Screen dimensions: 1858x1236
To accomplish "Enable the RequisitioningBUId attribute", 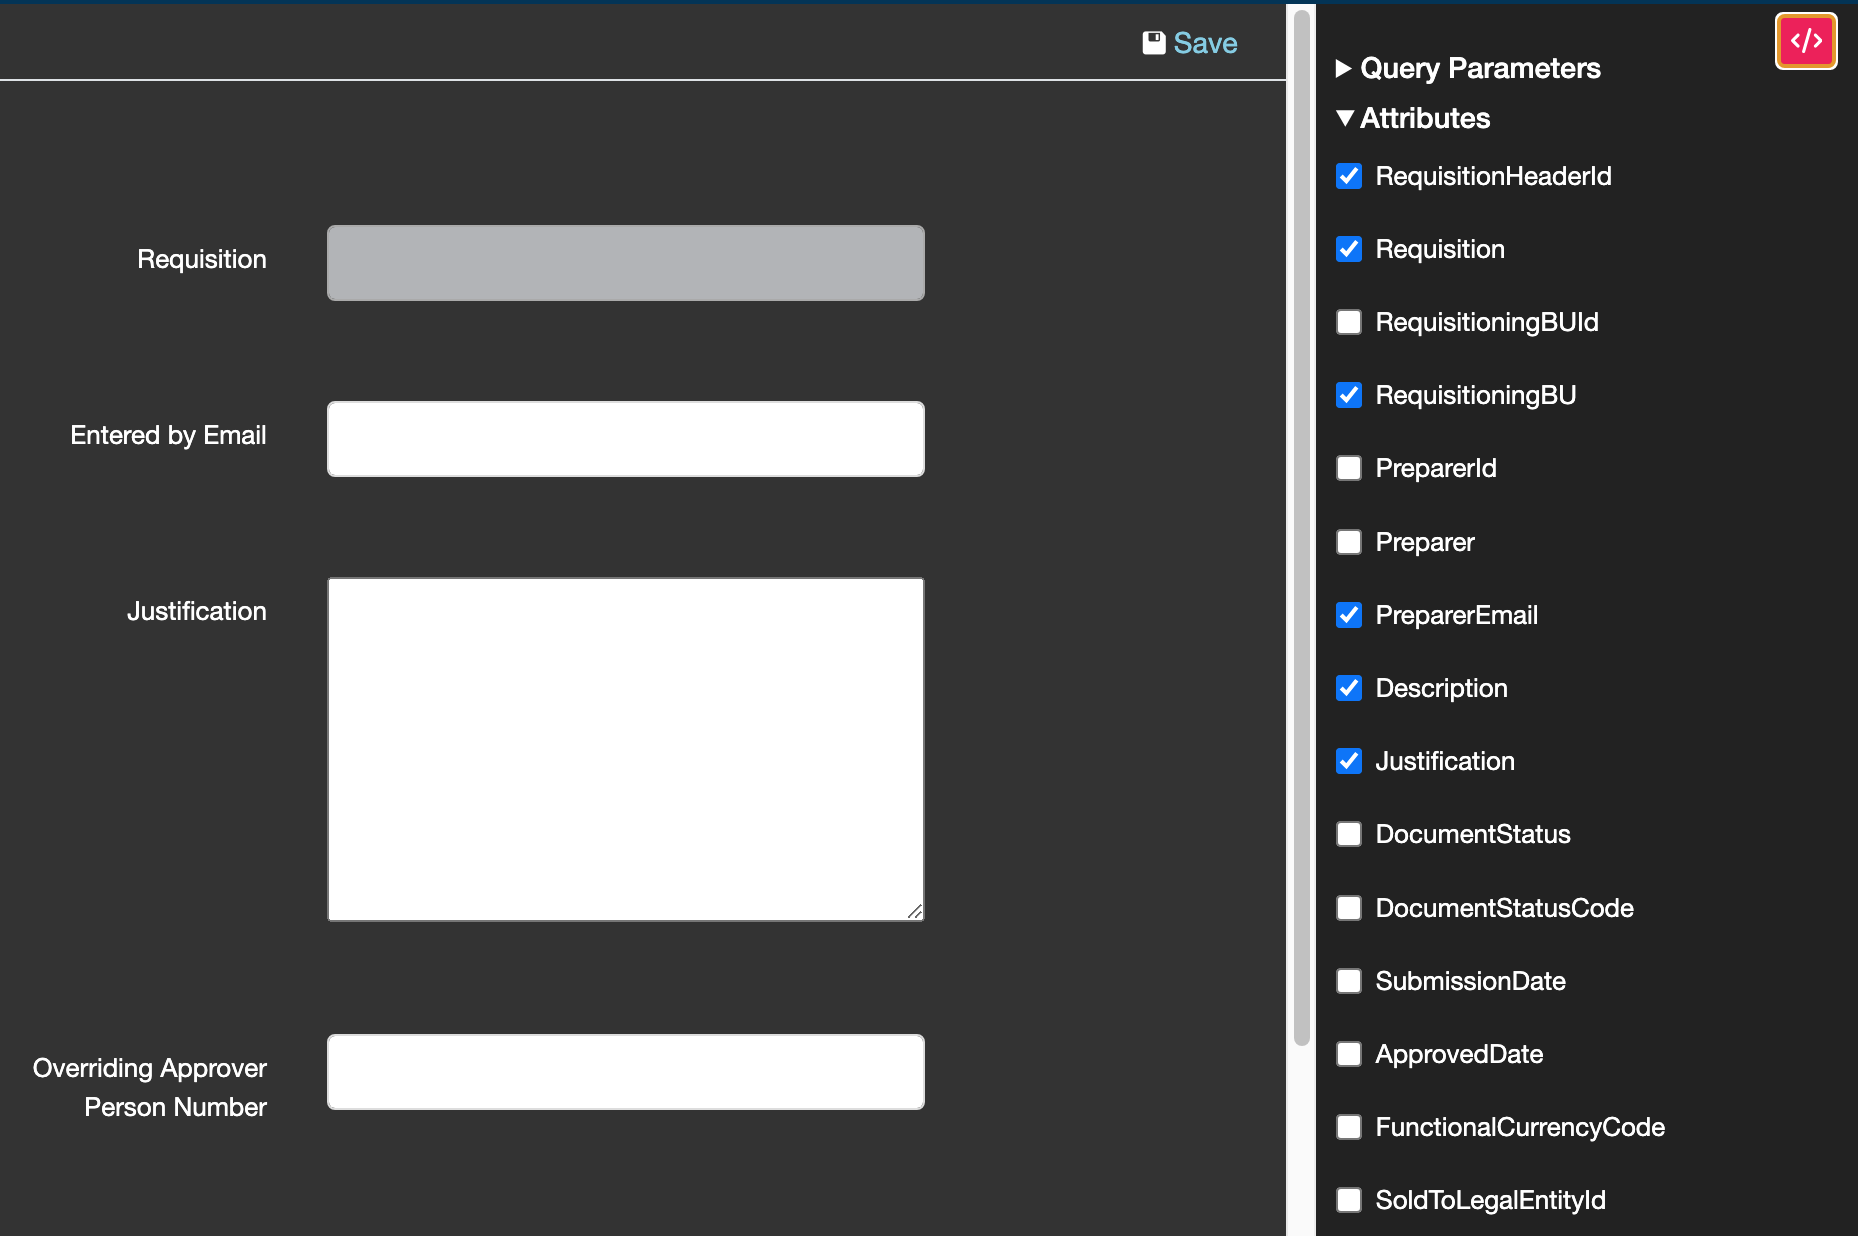I will tap(1349, 322).
